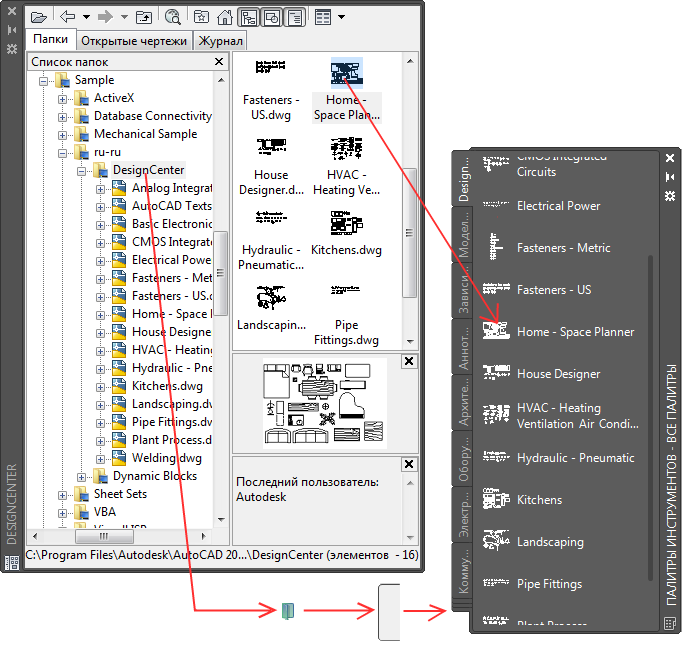
Task: Select Welding.dwg in the folder tree
Action: point(167,458)
